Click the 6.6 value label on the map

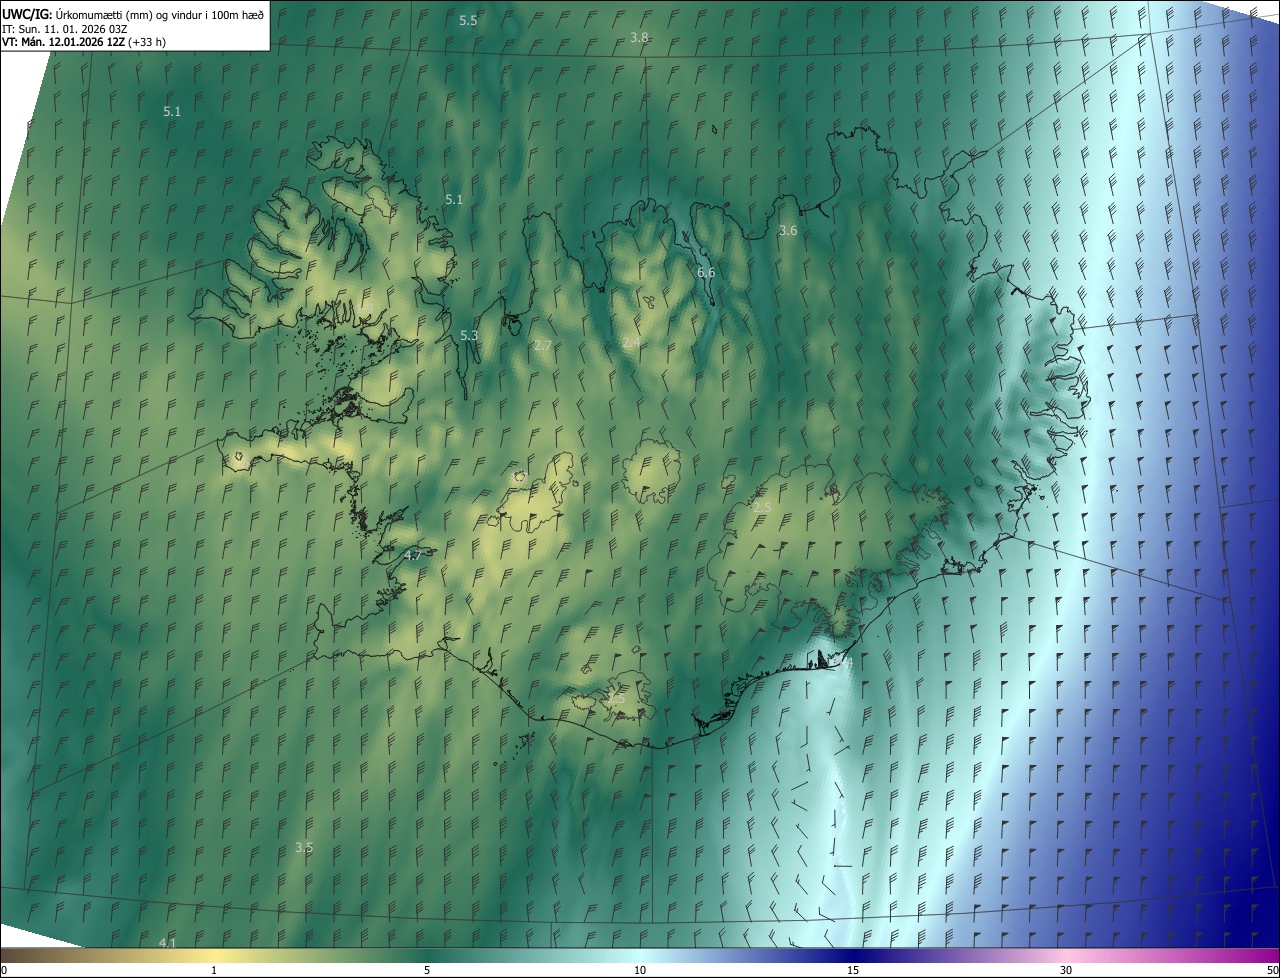[x=706, y=273]
